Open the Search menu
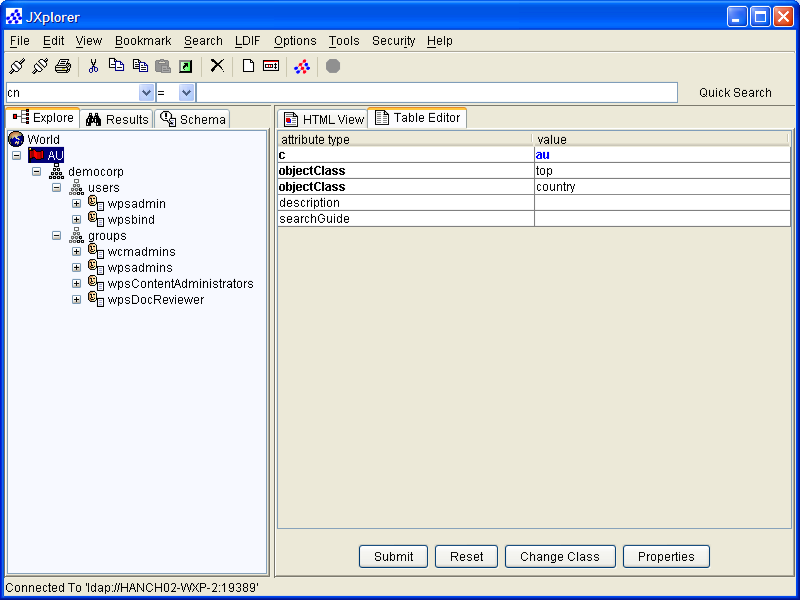 [203, 41]
